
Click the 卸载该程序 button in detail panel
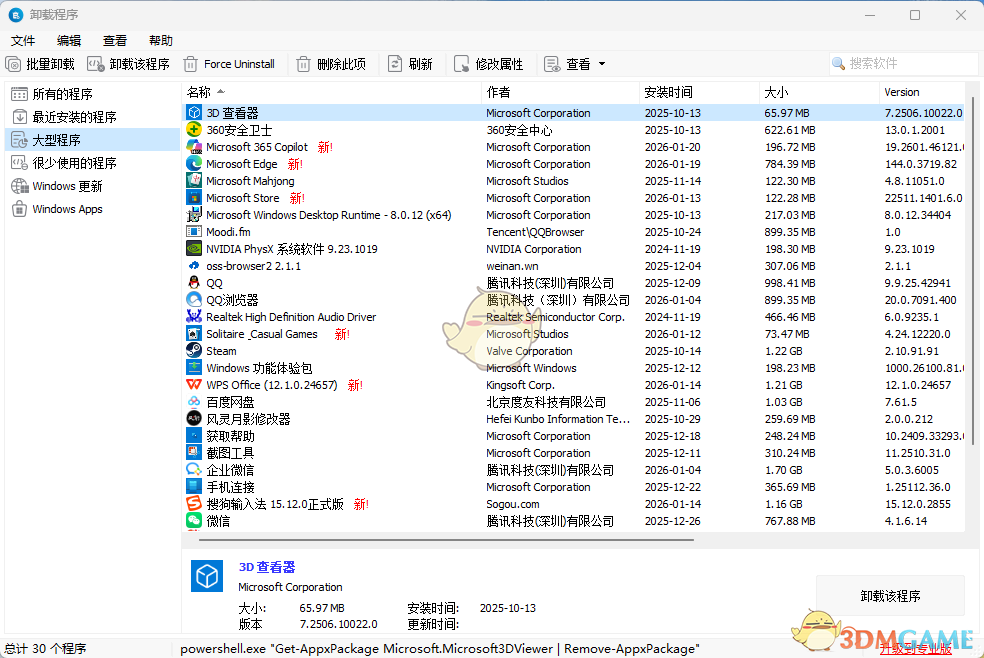tap(889, 595)
